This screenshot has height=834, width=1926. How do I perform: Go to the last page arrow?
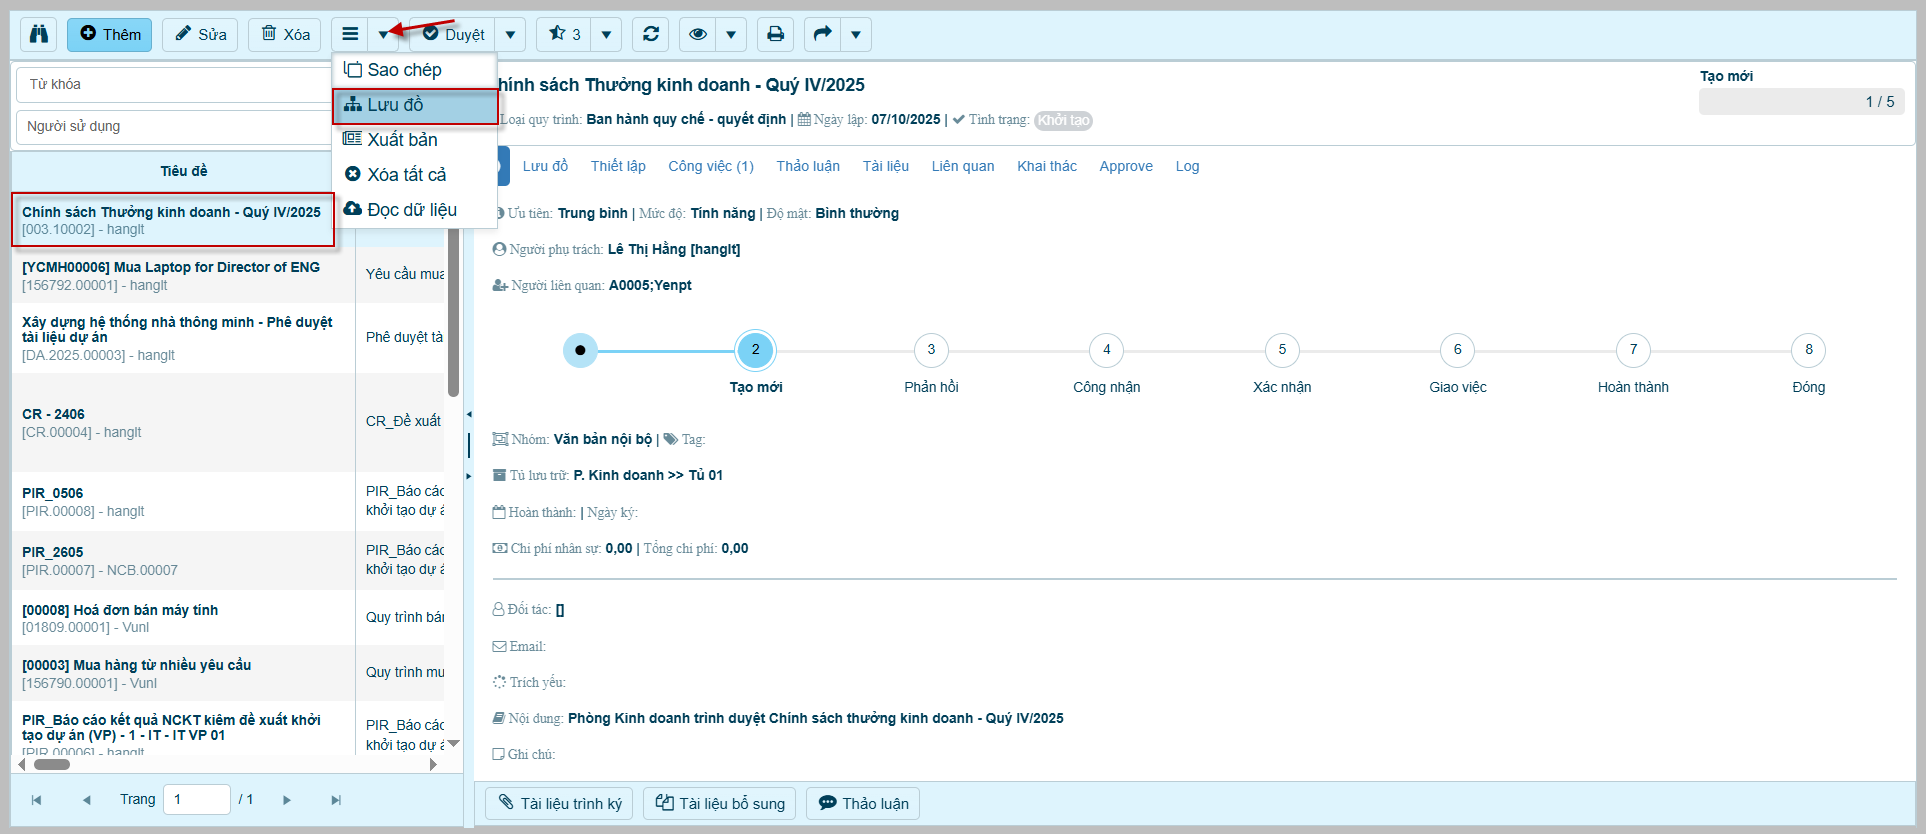tap(336, 800)
